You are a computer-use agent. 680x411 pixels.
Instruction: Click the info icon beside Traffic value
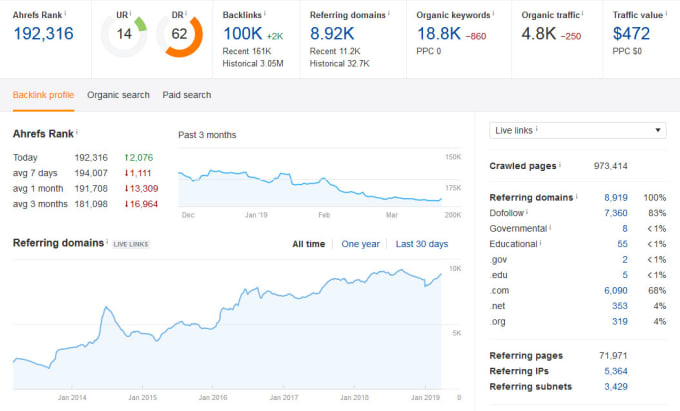coord(666,13)
